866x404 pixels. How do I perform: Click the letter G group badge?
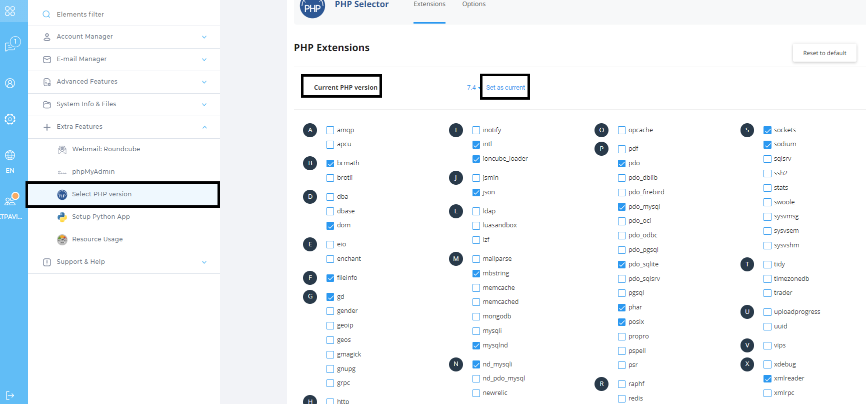point(310,297)
